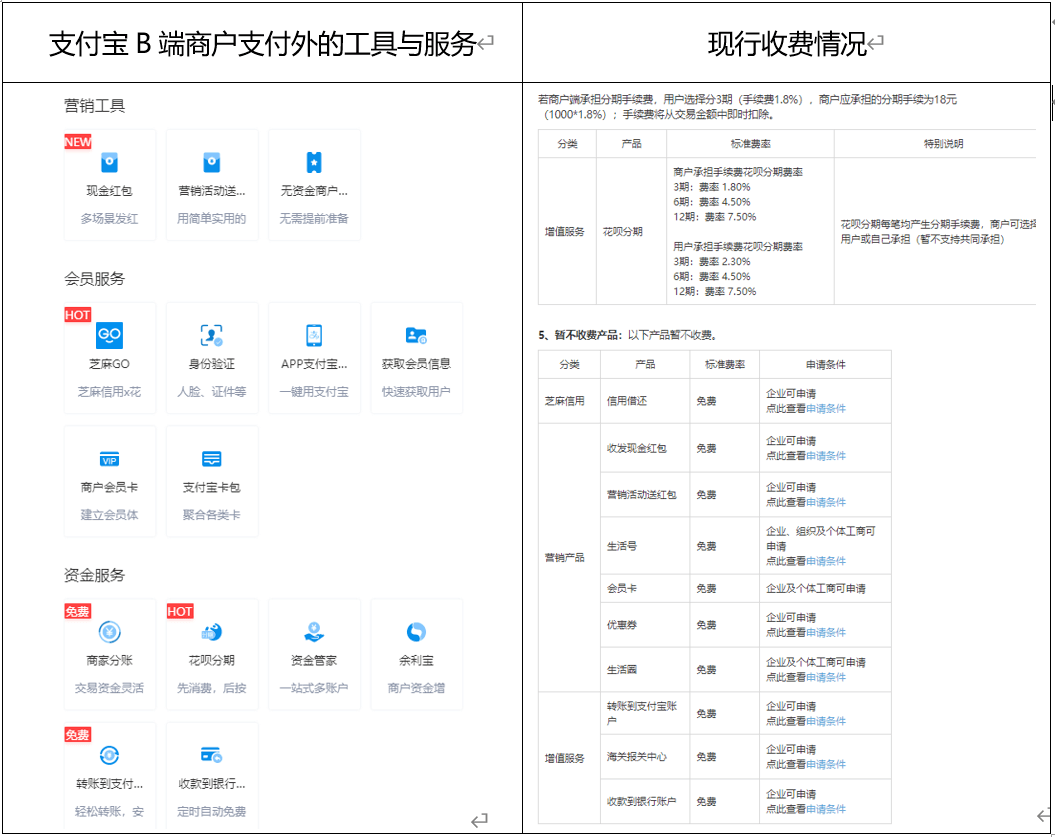Click the 企业及个体工商可申请 text in 会员卡 row

tap(815, 589)
